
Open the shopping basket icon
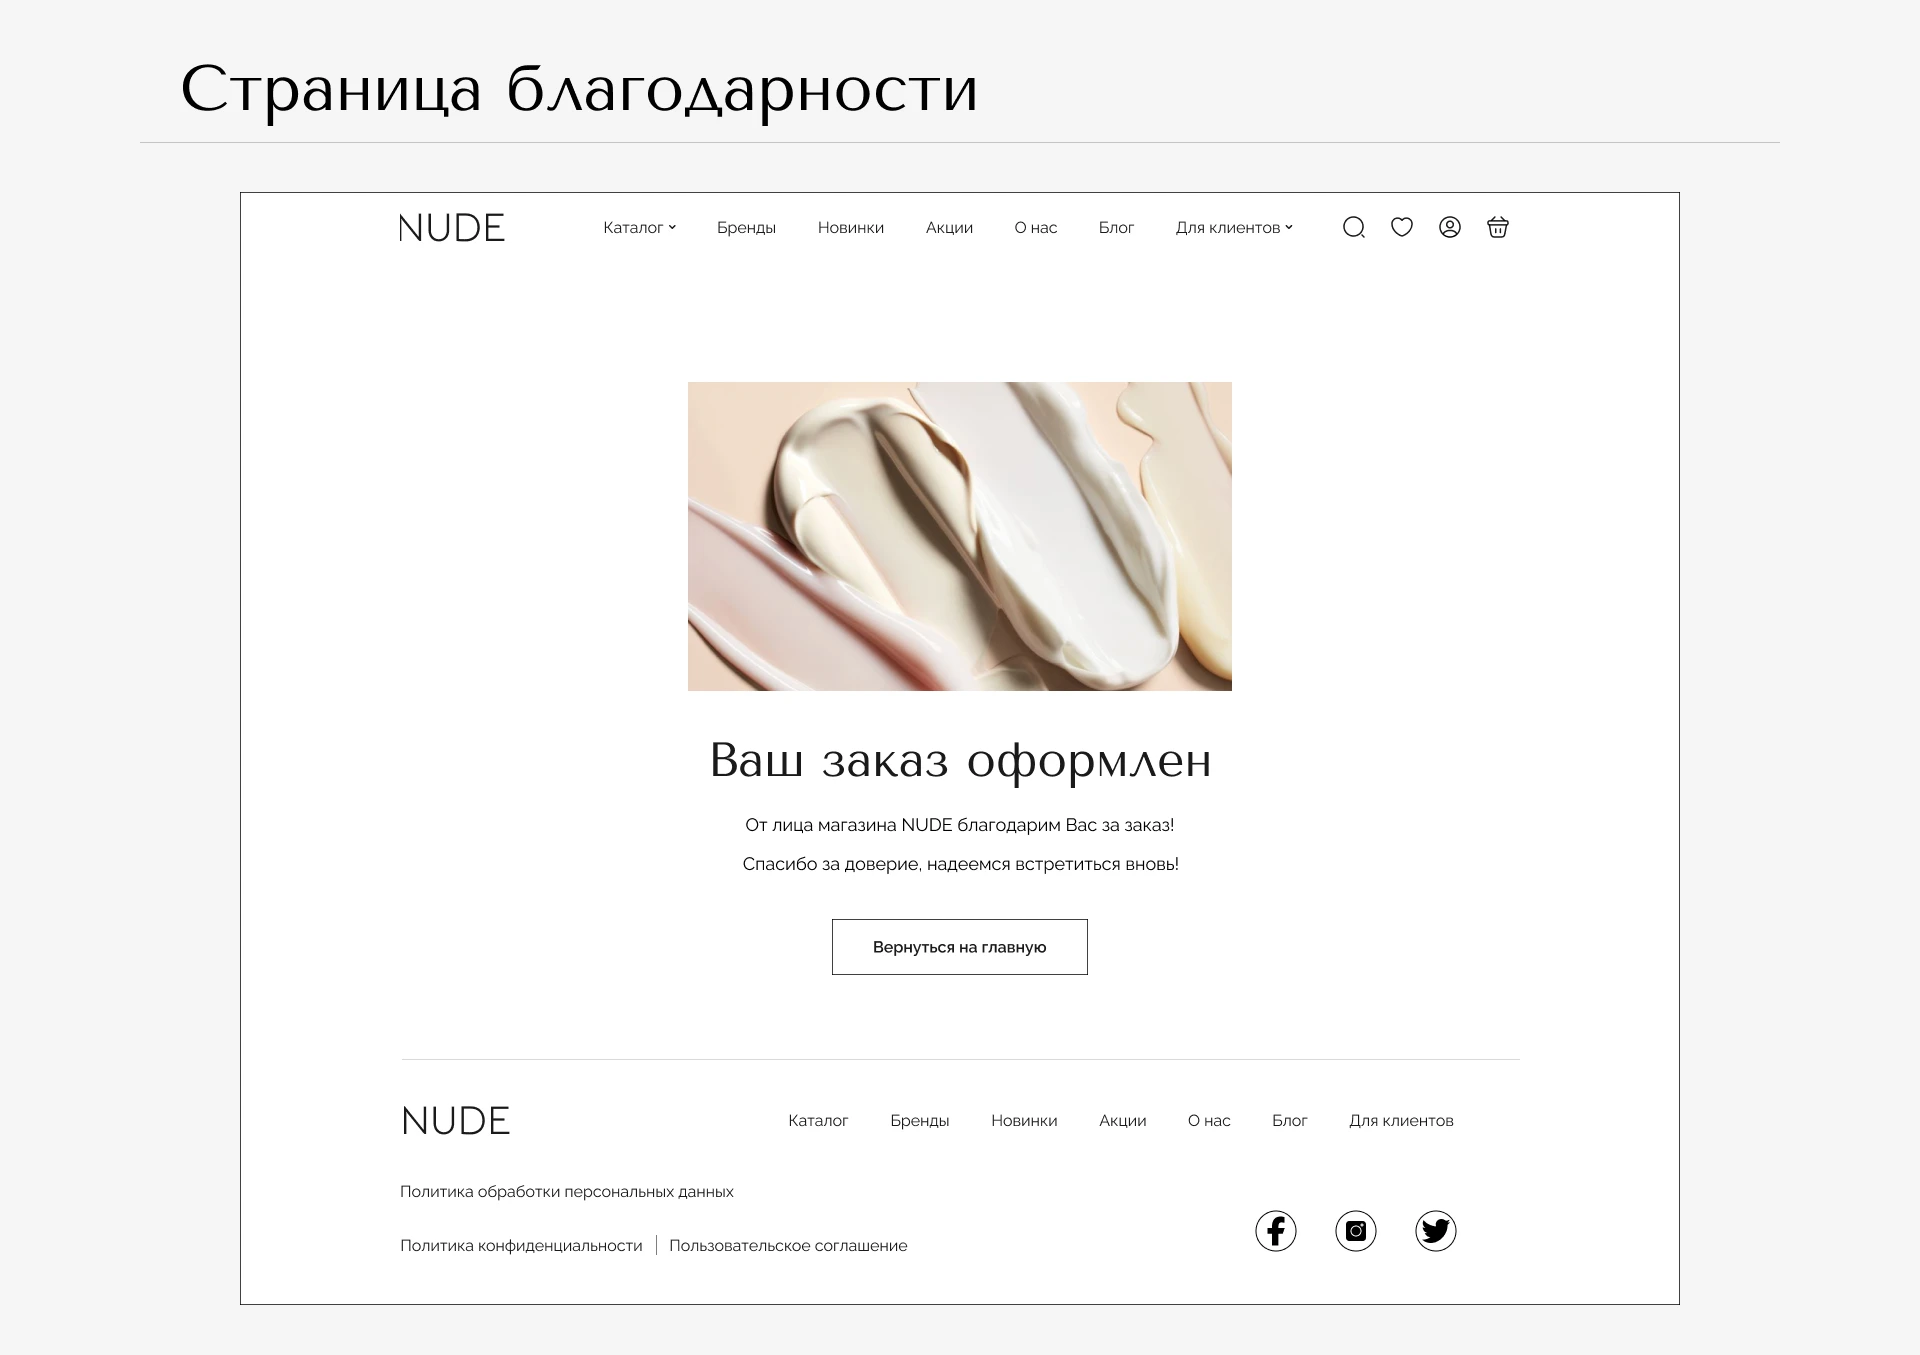coord(1497,227)
